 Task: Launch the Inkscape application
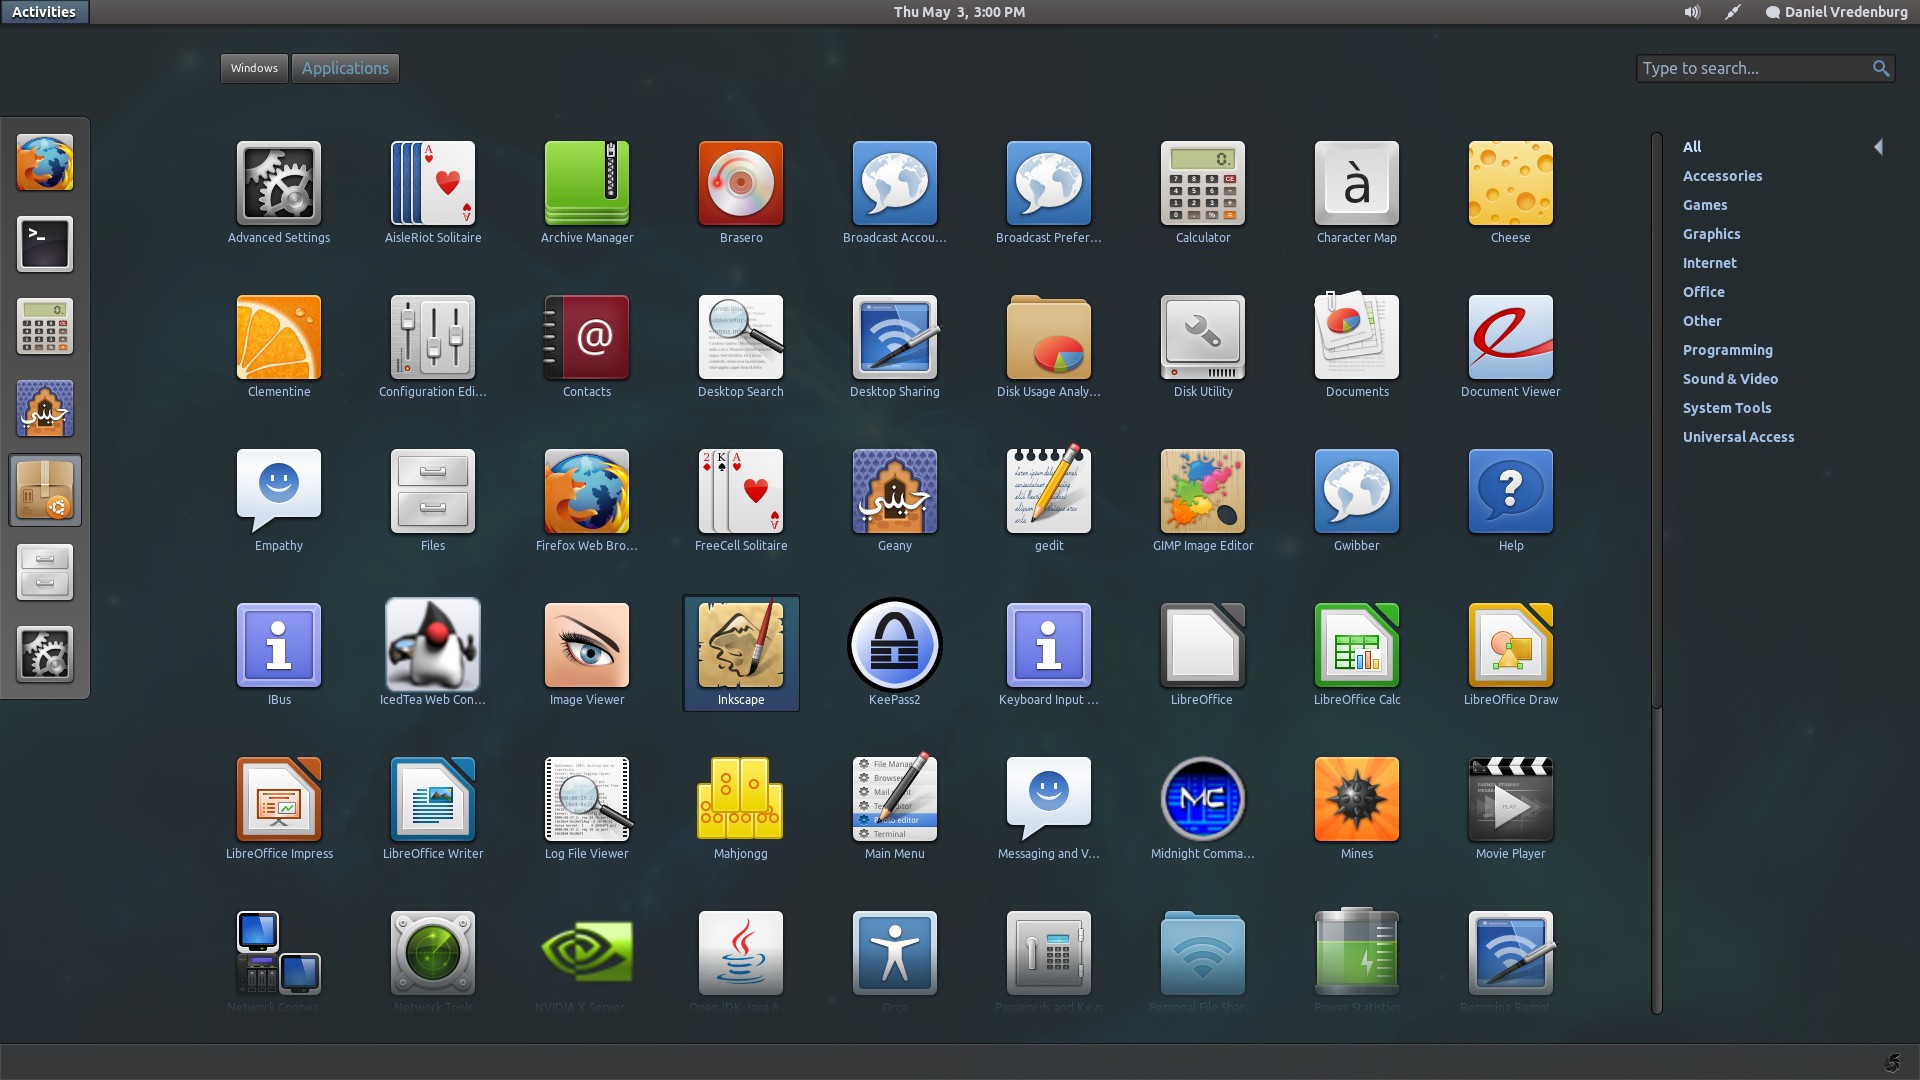(740, 653)
